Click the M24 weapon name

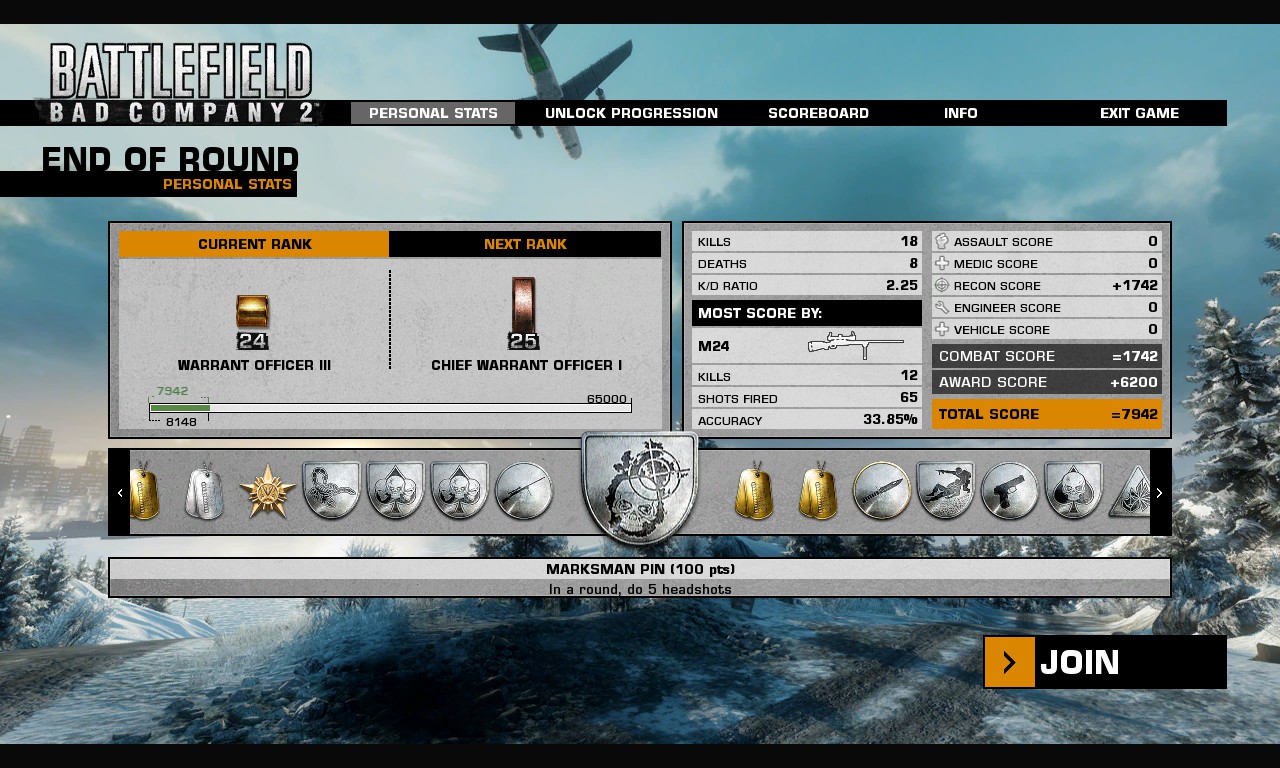[x=714, y=346]
